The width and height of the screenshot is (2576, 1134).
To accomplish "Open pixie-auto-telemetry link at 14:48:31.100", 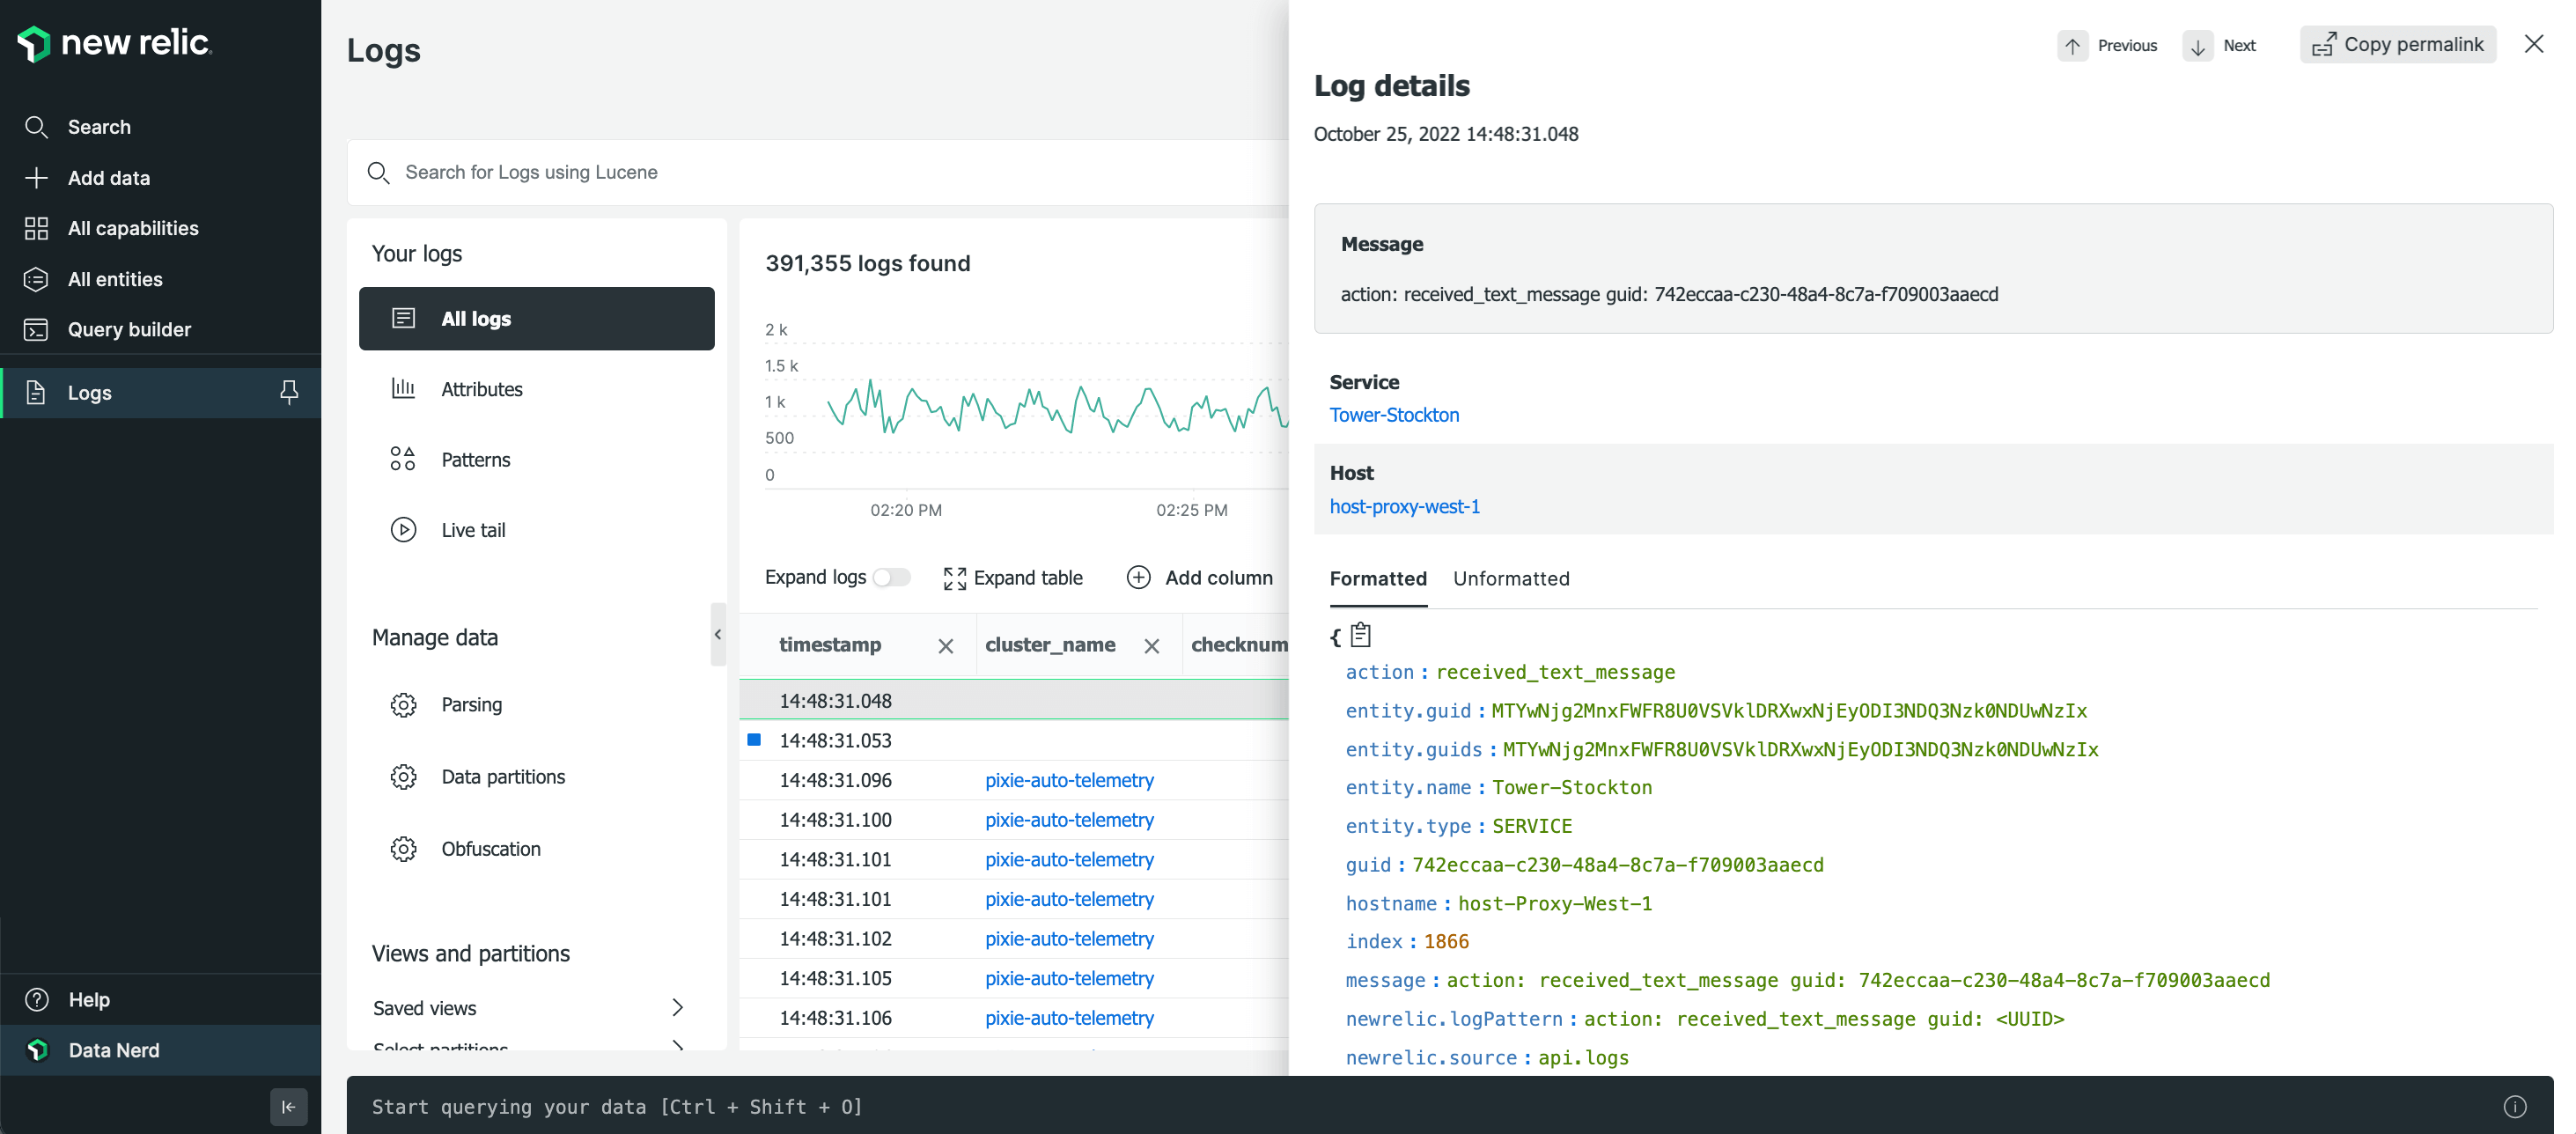I will (x=1069, y=820).
